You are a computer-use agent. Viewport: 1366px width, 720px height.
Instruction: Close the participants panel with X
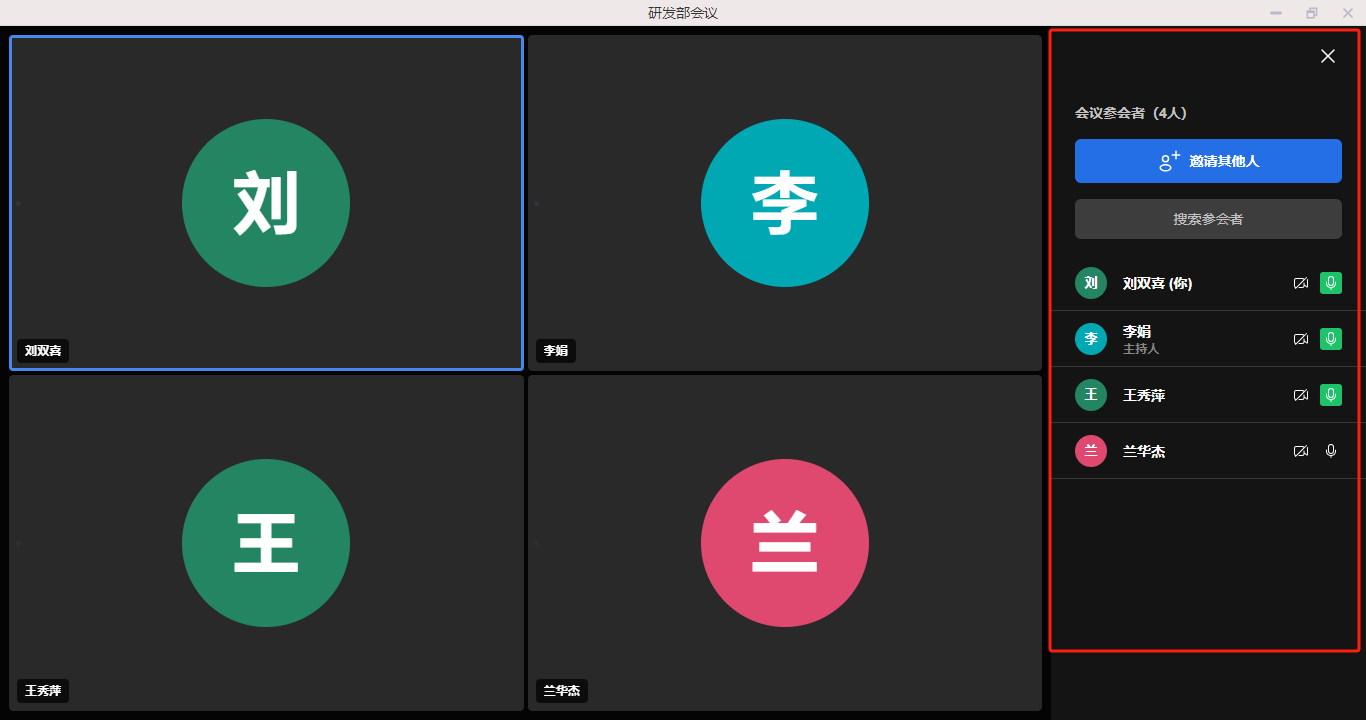coord(1327,56)
